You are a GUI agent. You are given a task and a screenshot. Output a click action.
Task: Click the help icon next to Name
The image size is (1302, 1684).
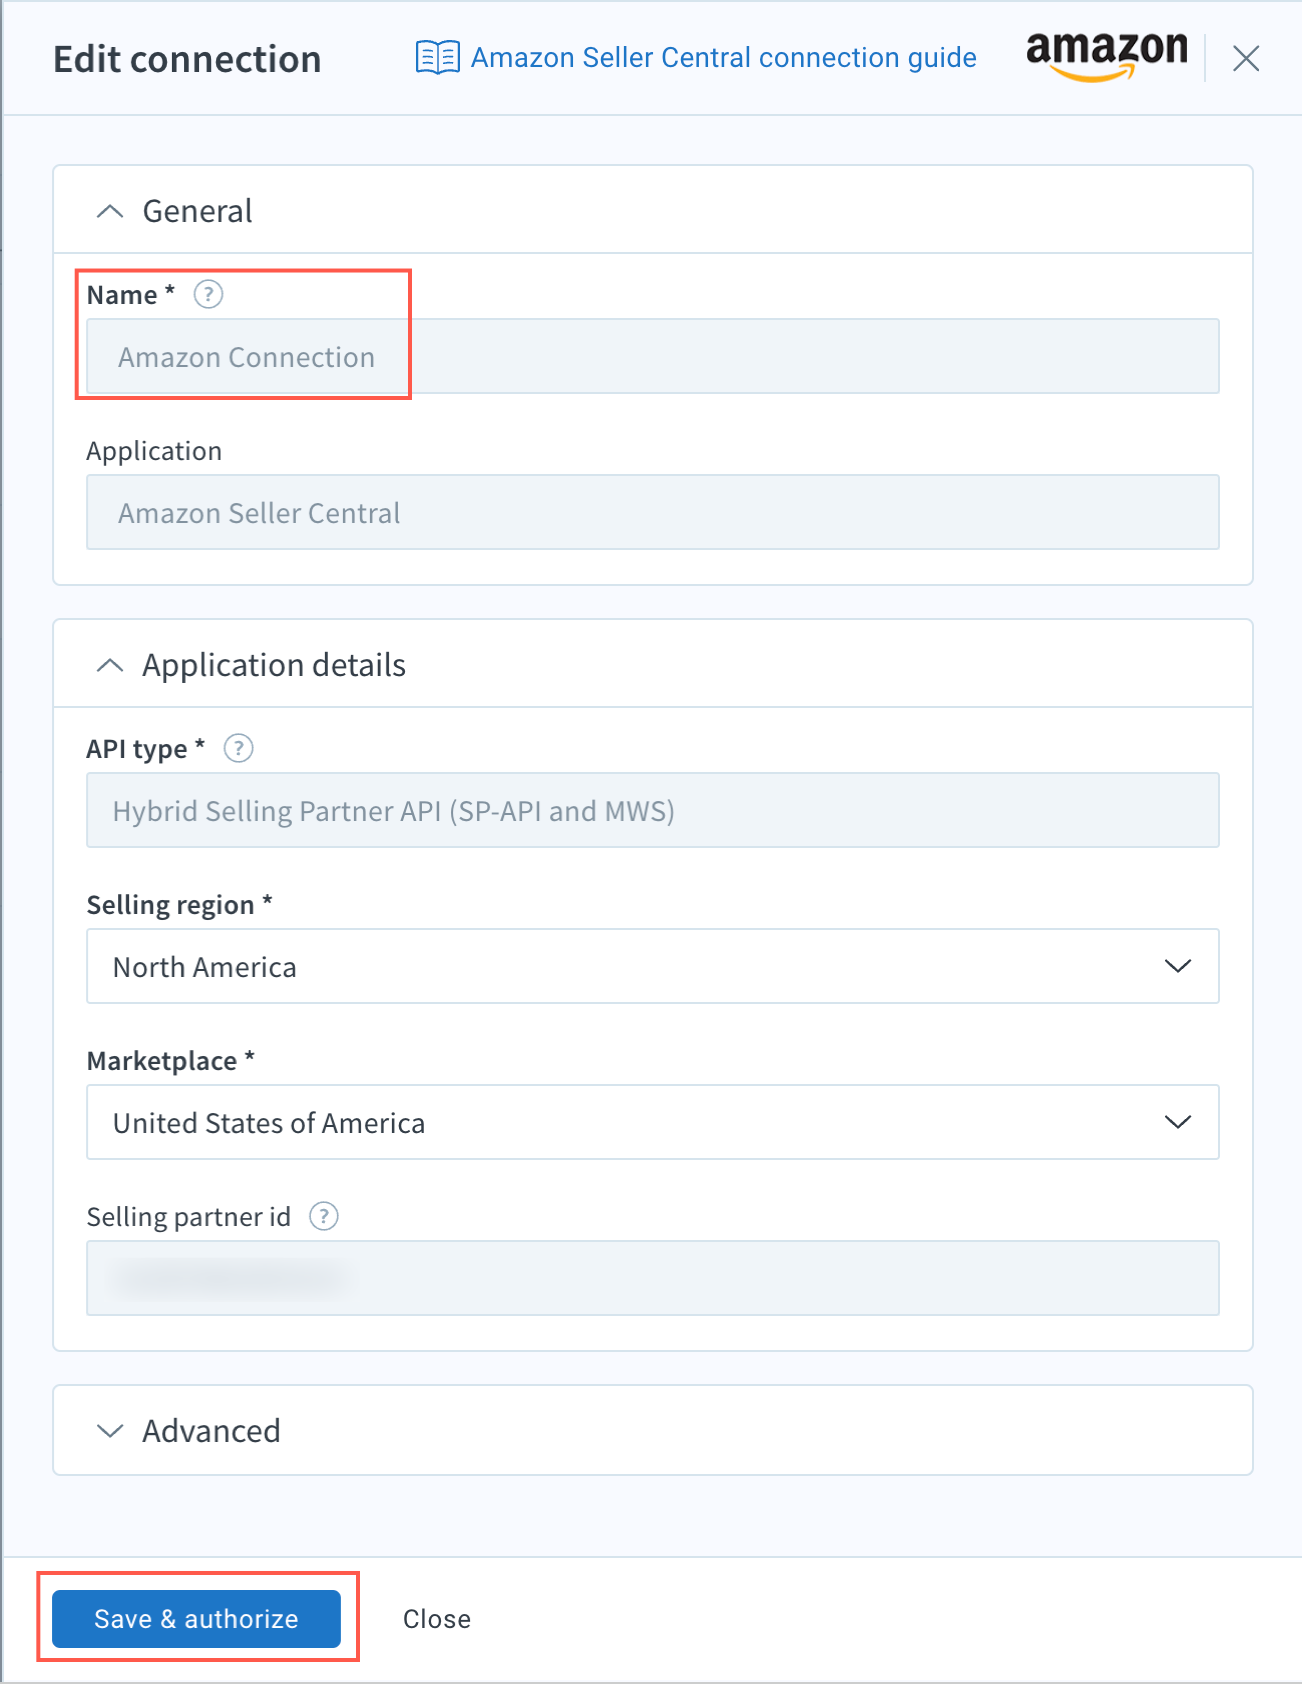208,295
